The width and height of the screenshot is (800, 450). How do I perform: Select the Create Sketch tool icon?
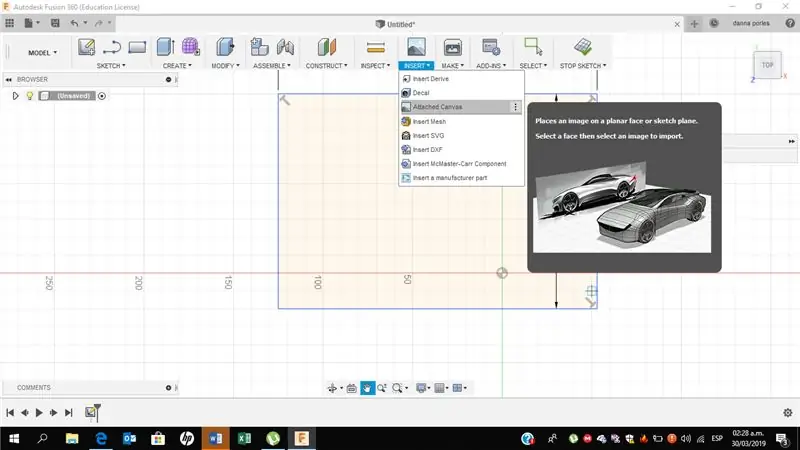coord(86,47)
